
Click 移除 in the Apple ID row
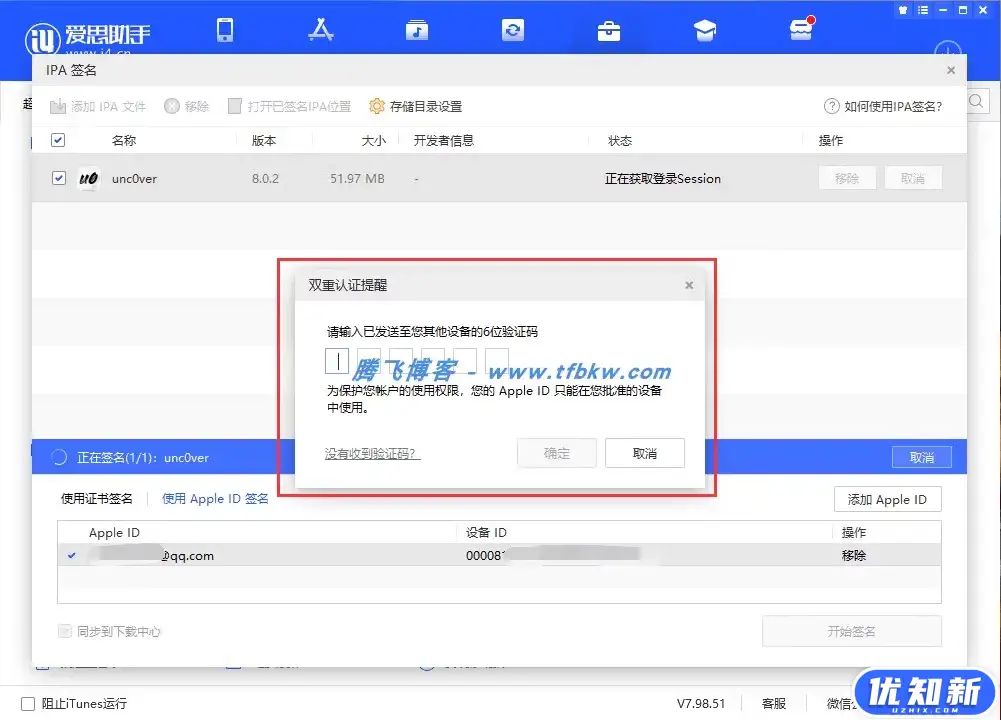(854, 555)
